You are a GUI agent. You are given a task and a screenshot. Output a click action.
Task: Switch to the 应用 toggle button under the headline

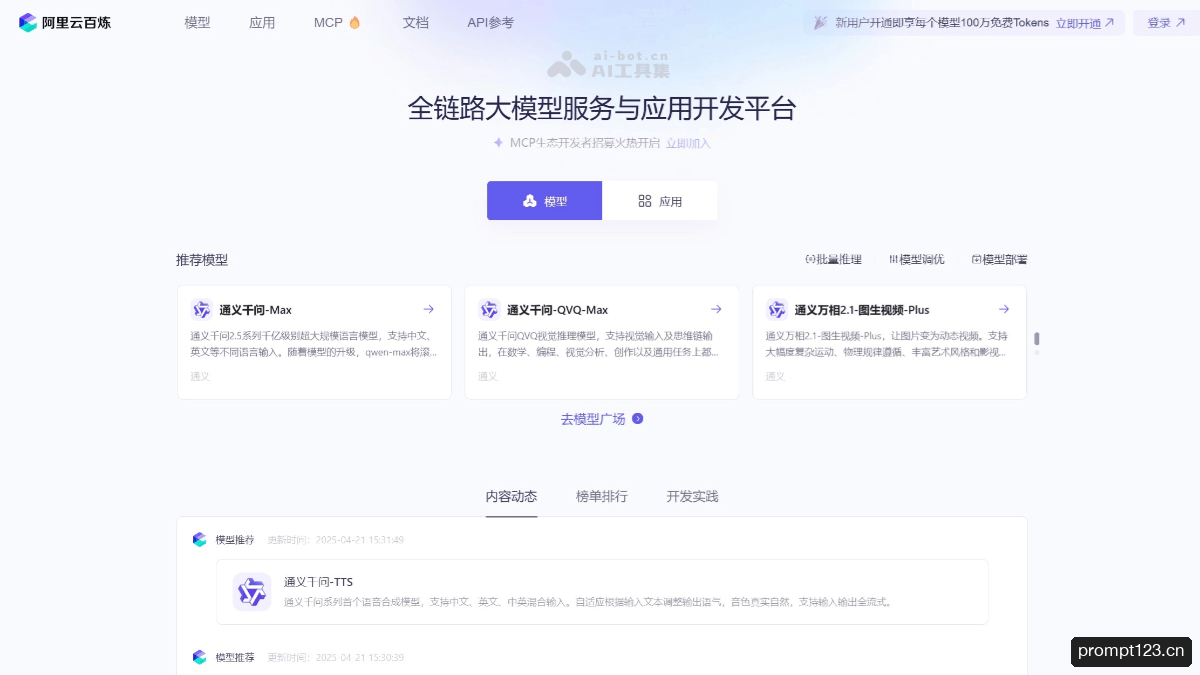[x=660, y=201]
